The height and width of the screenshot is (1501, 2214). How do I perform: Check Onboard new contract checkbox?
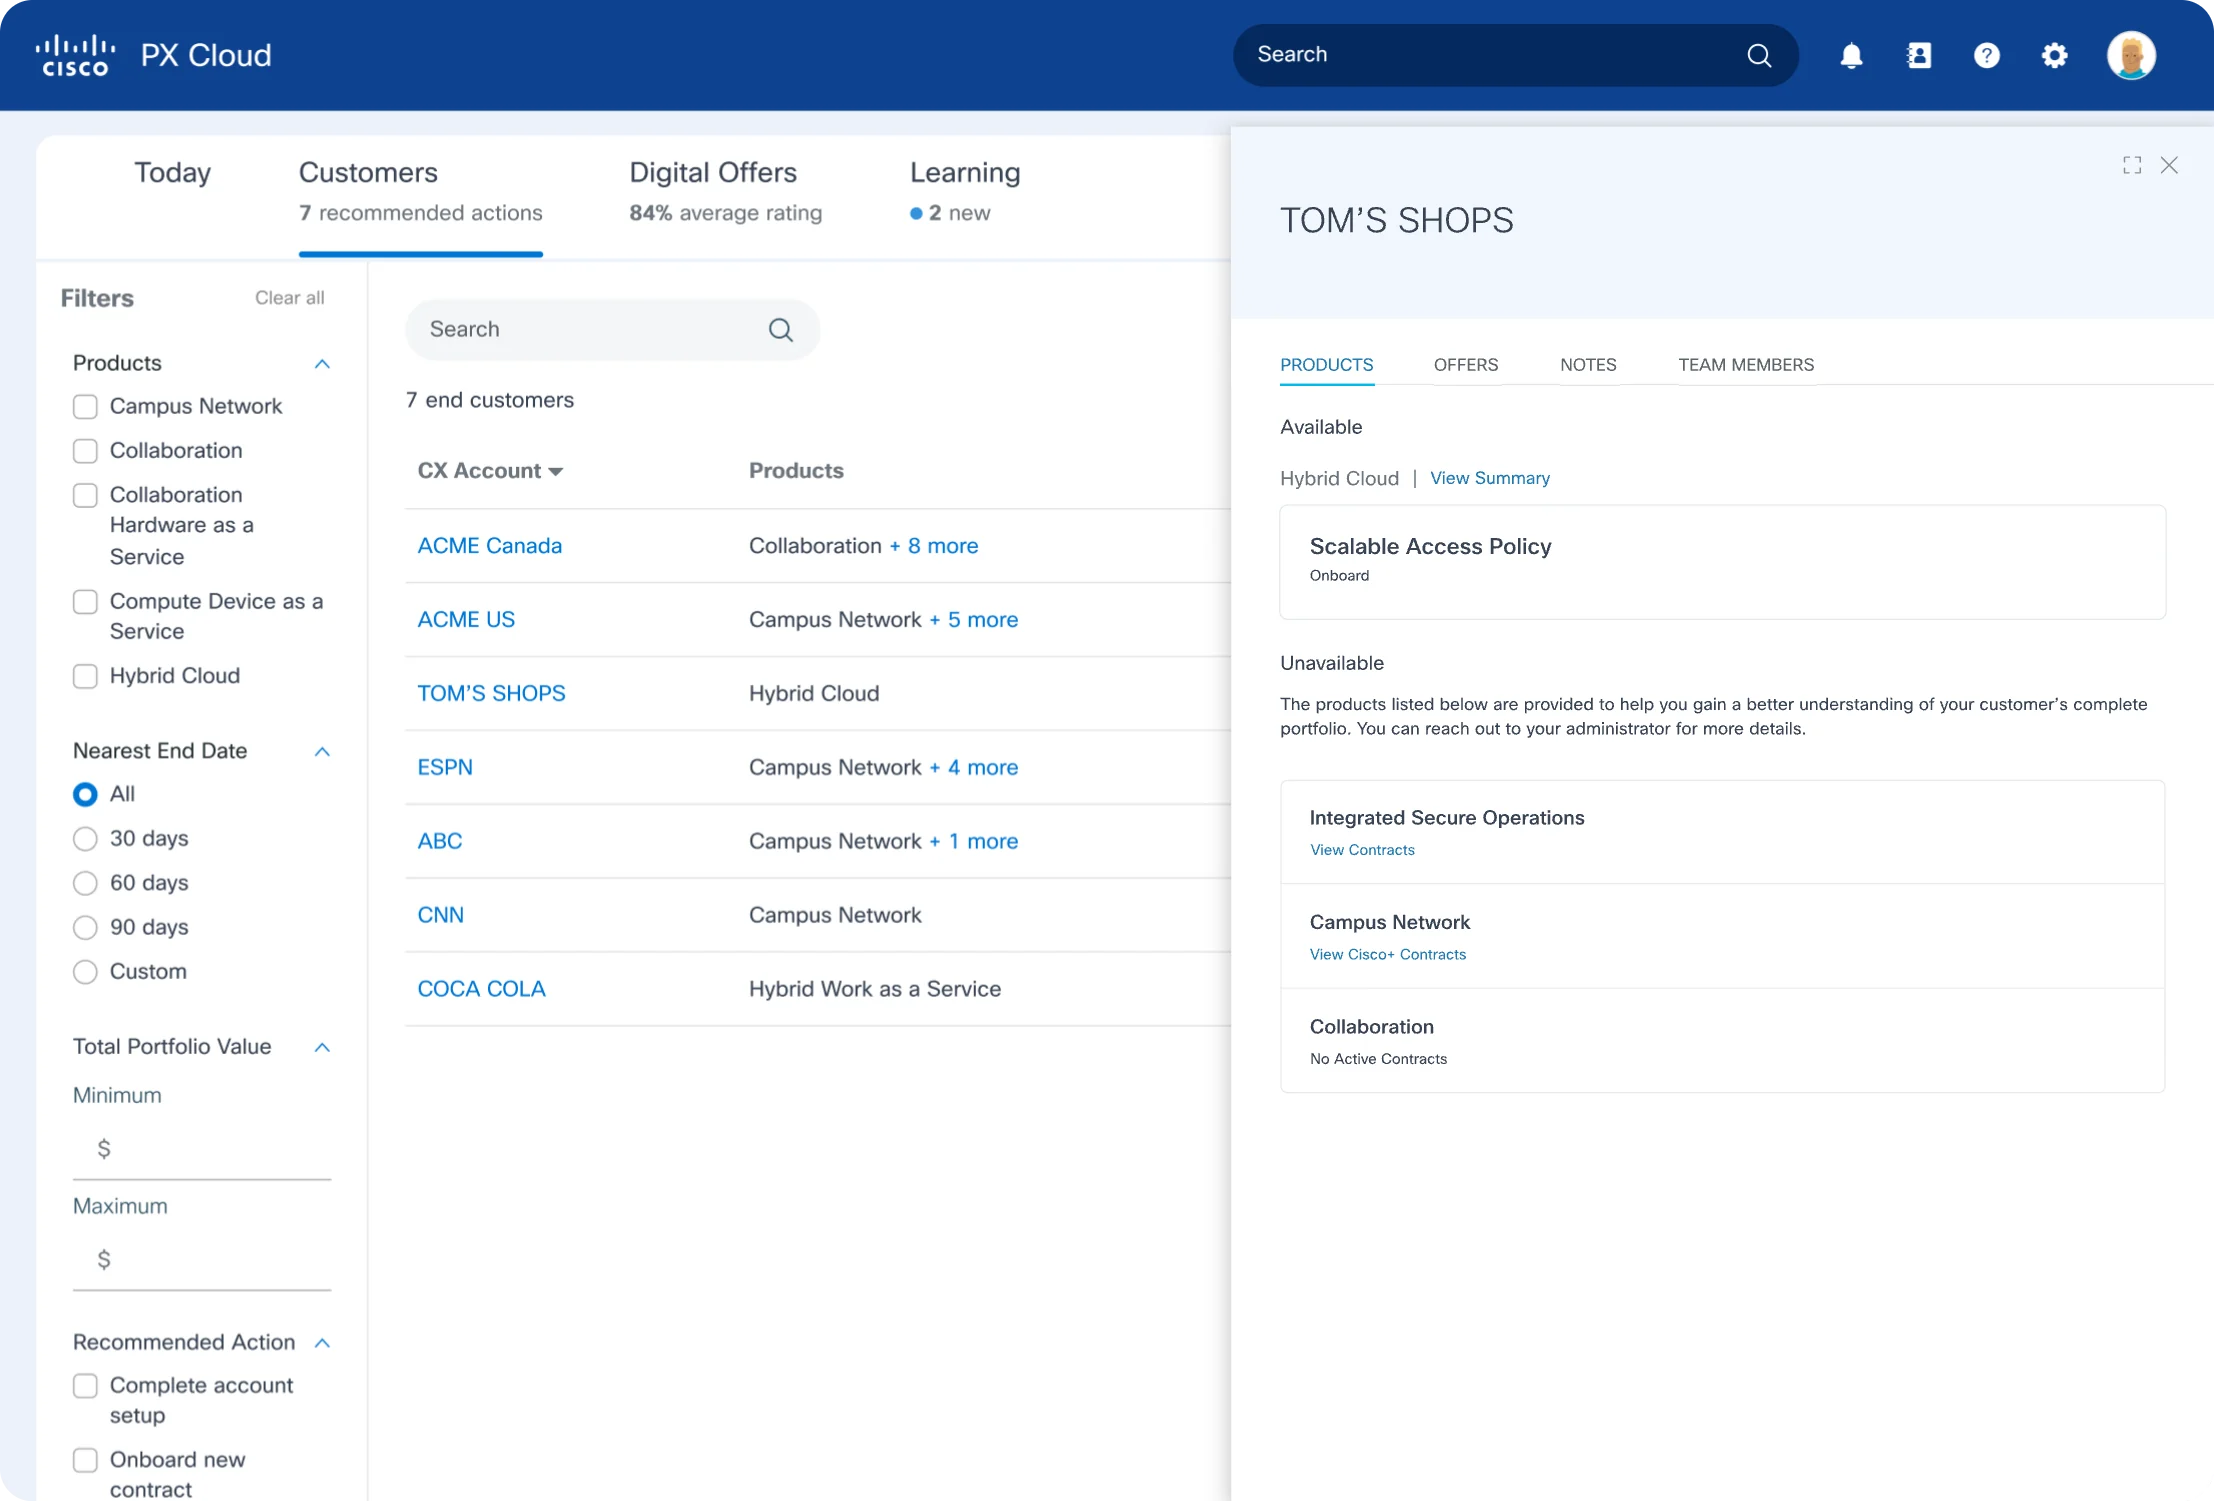(85, 1459)
